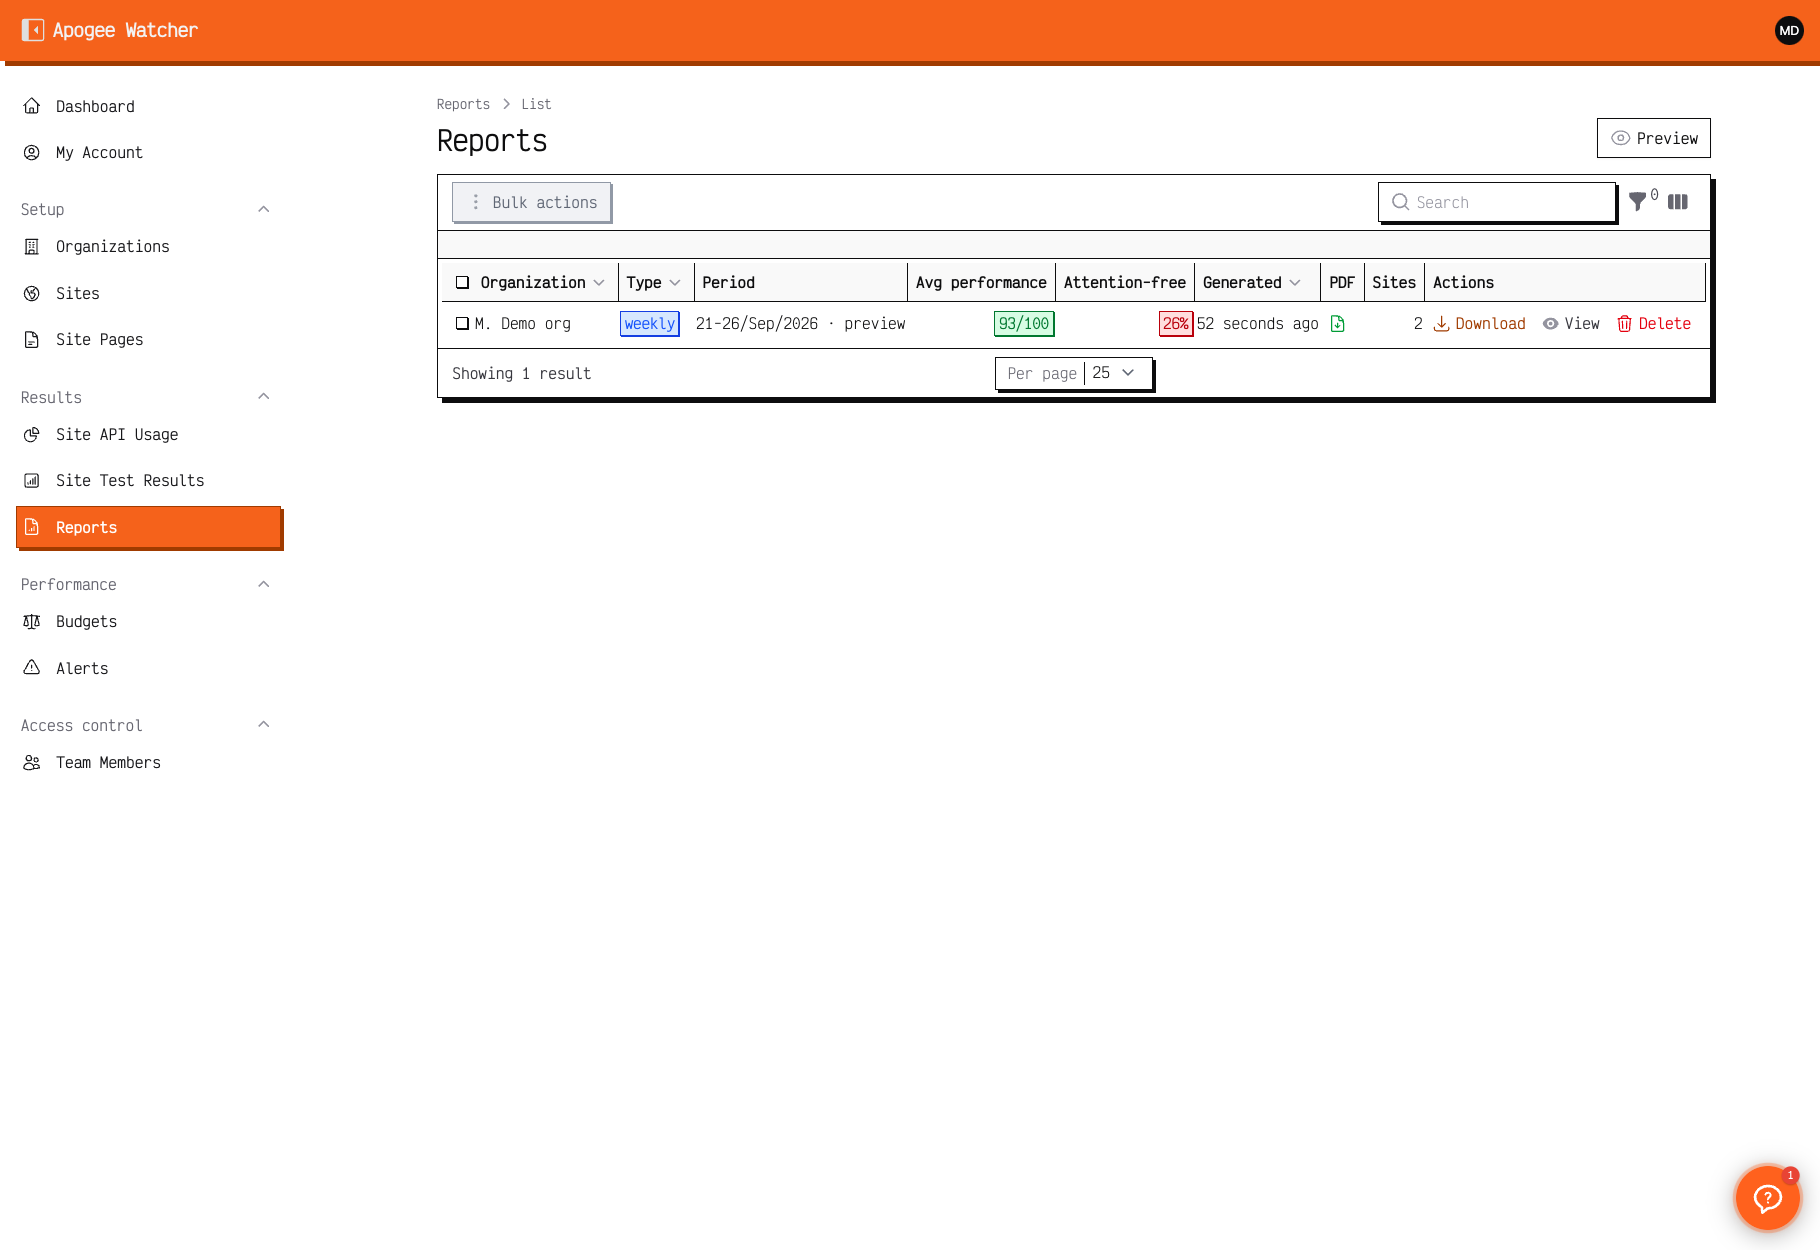Click the Preview button
Viewport: 1820px width, 1250px height.
pyautogui.click(x=1654, y=138)
